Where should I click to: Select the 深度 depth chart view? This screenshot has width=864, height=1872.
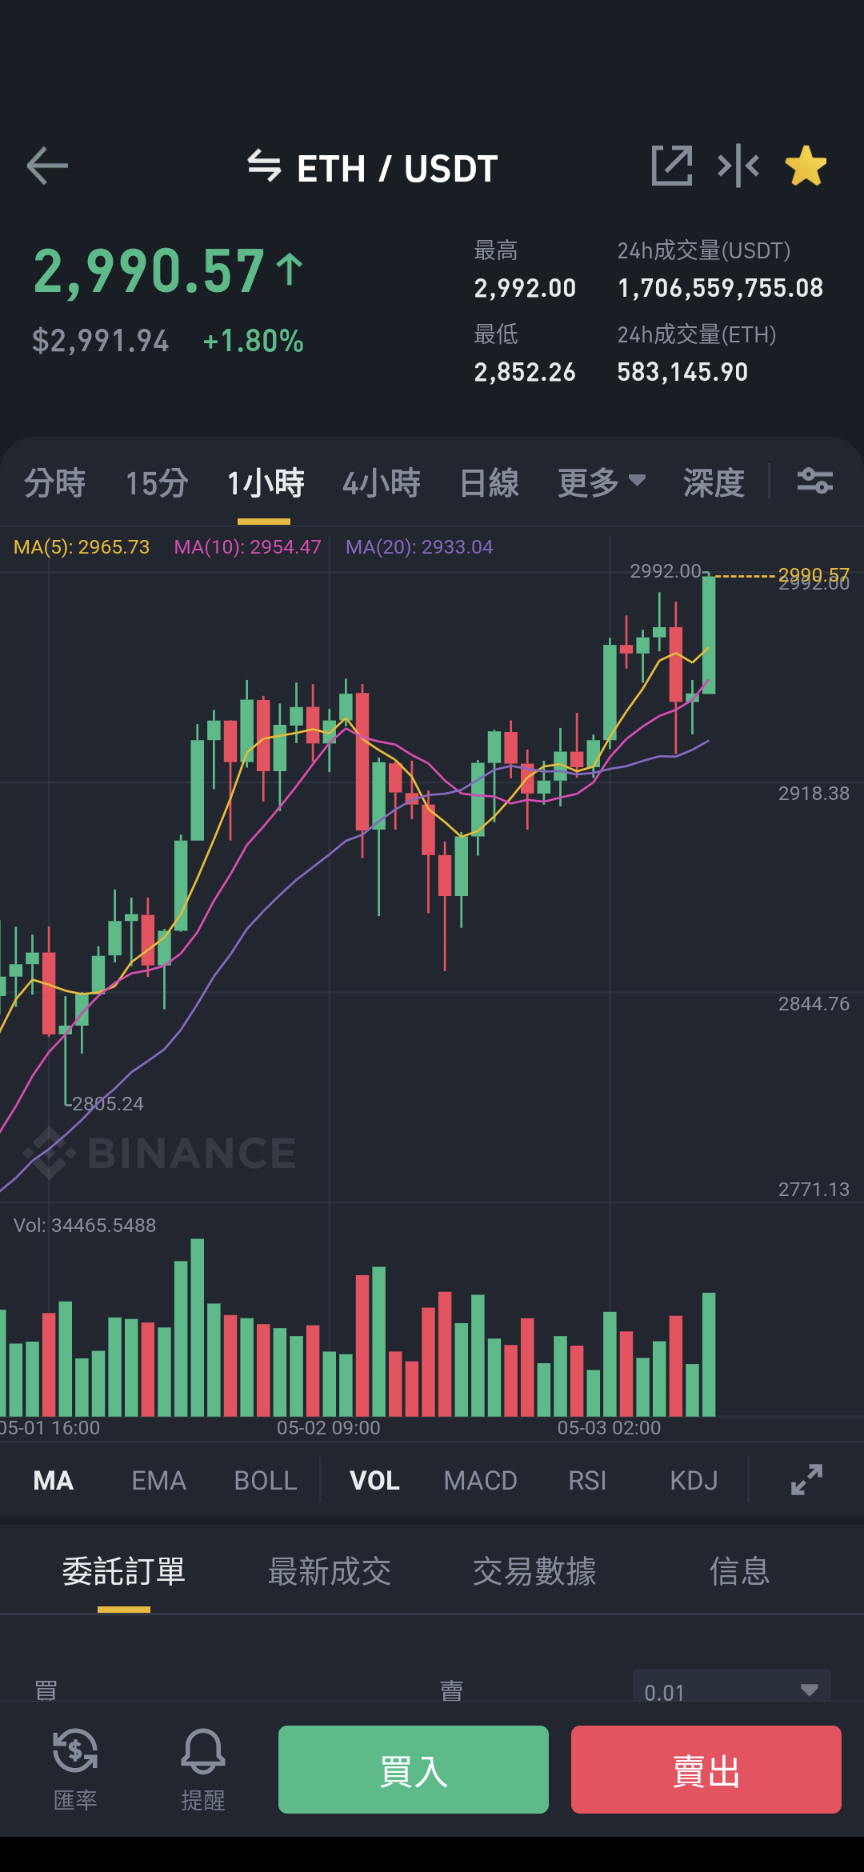click(x=714, y=483)
